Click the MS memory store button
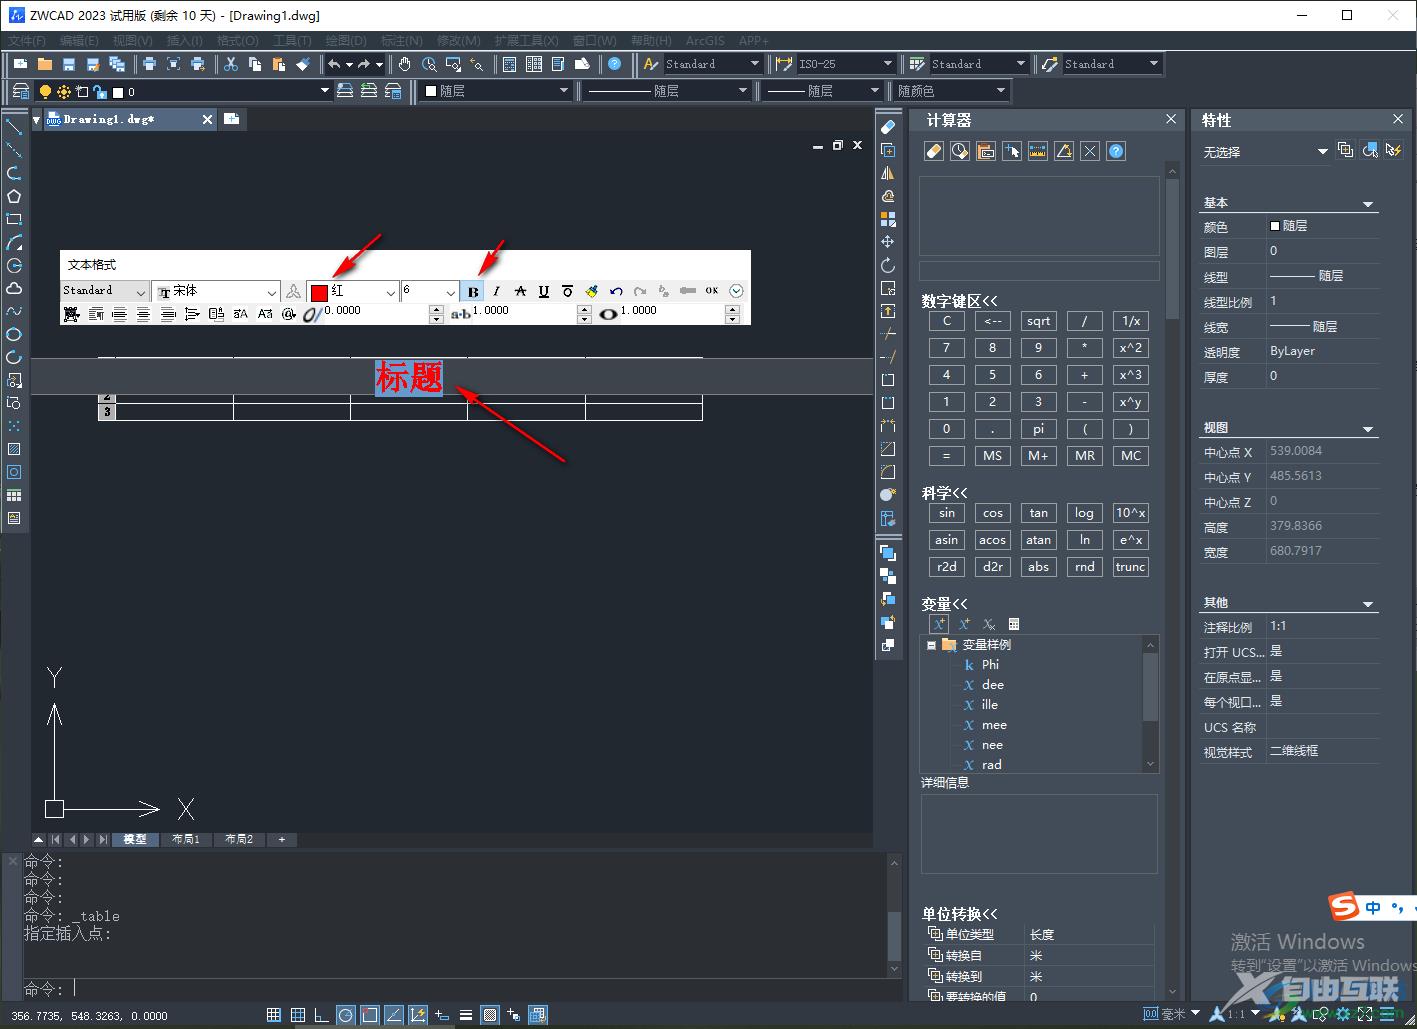 pos(992,456)
